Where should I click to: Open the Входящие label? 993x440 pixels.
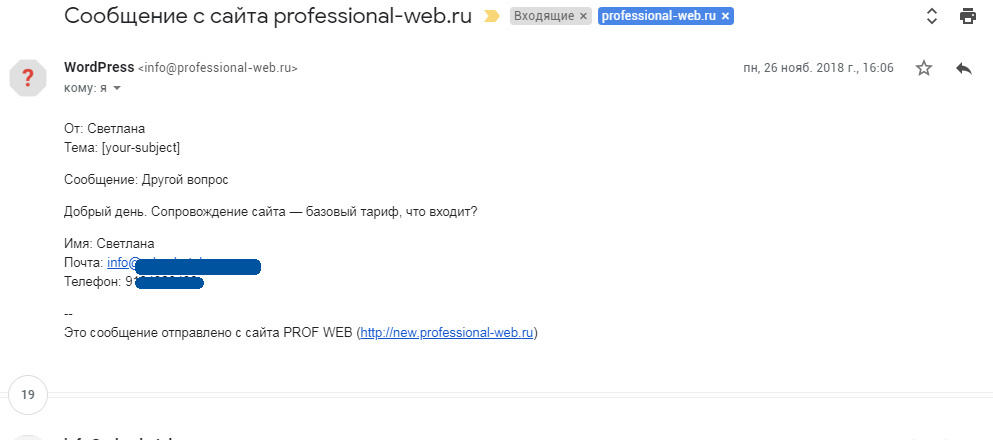[x=544, y=16]
